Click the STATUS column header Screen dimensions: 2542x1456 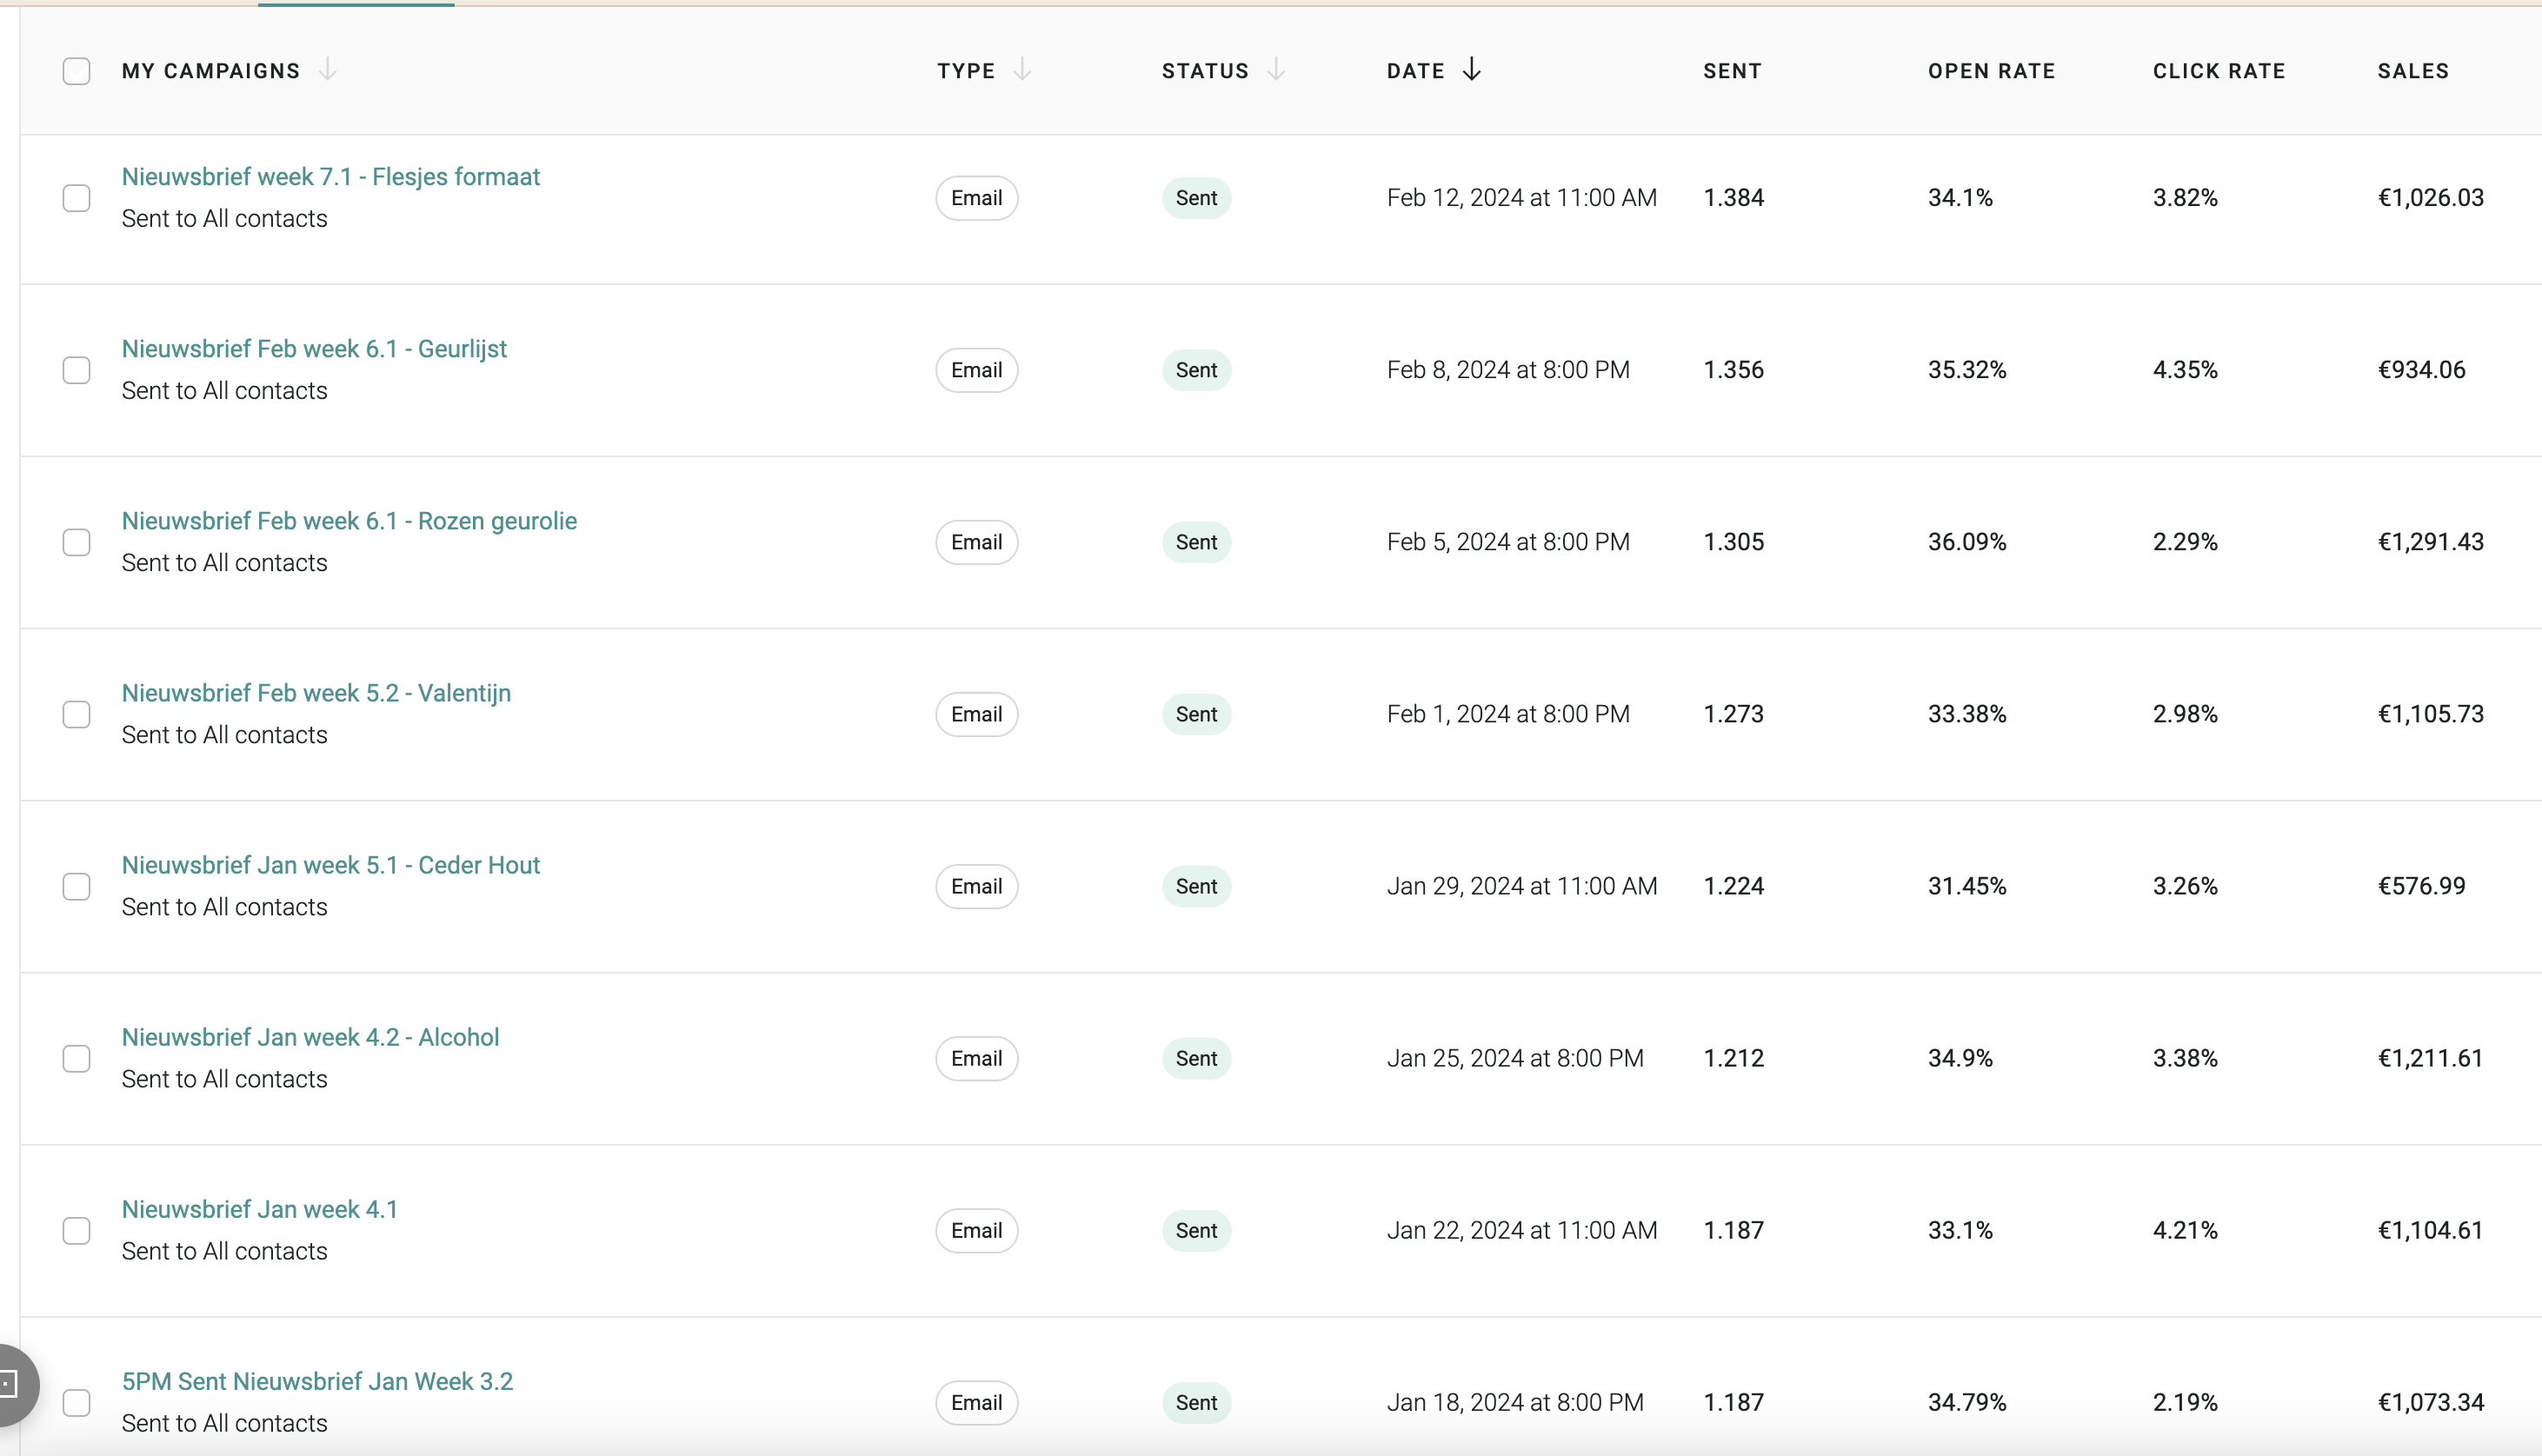coord(1205,71)
